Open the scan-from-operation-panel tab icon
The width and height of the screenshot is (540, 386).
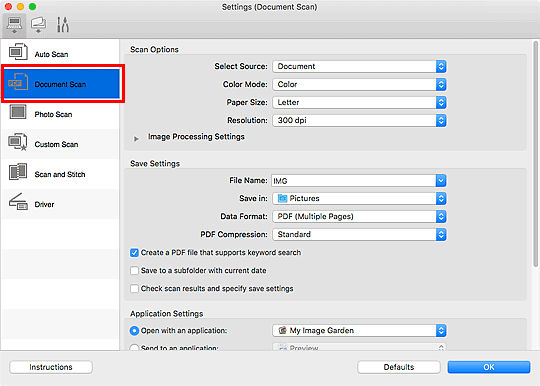coord(38,25)
